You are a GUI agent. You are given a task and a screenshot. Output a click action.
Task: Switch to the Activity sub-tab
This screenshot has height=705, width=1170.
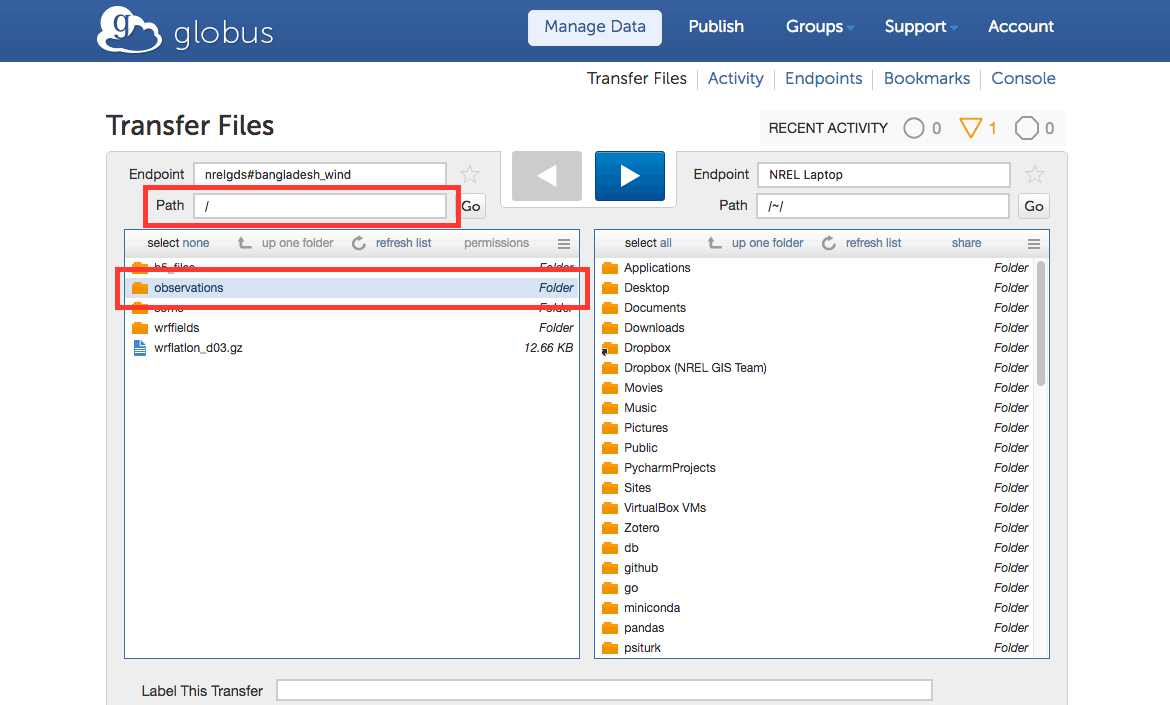click(x=735, y=78)
